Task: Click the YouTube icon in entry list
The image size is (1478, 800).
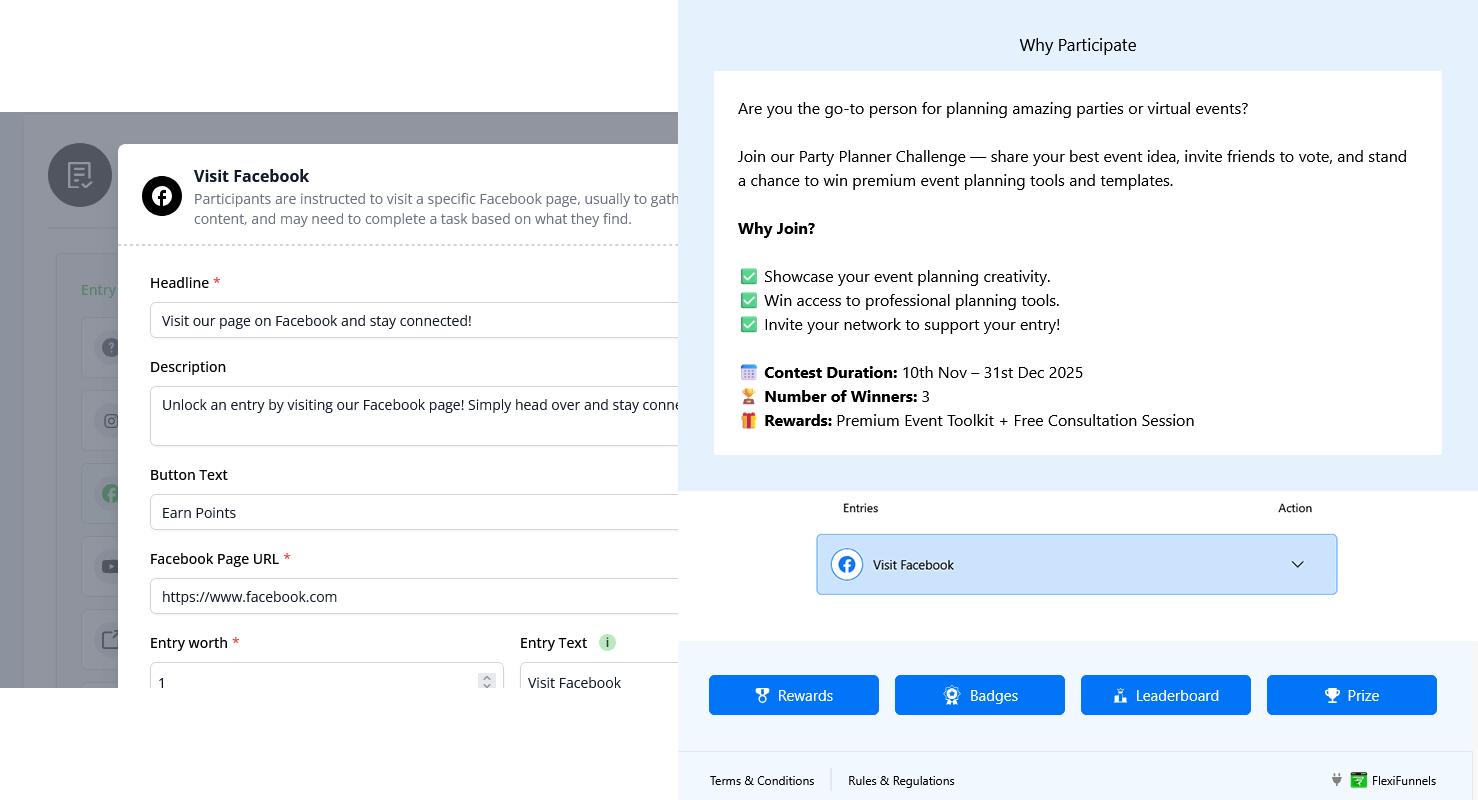Action: coord(110,566)
